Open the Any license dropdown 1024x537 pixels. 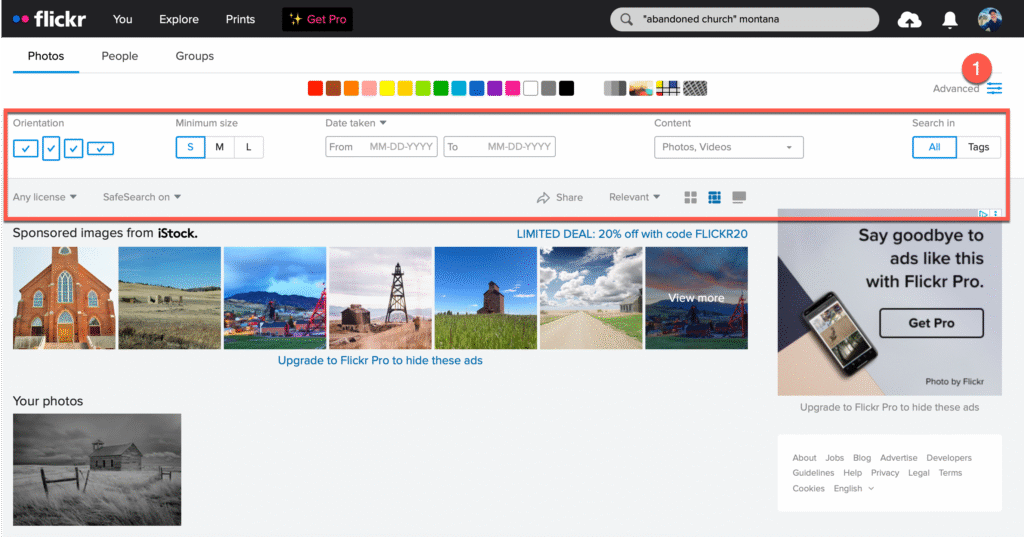pyautogui.click(x=45, y=198)
